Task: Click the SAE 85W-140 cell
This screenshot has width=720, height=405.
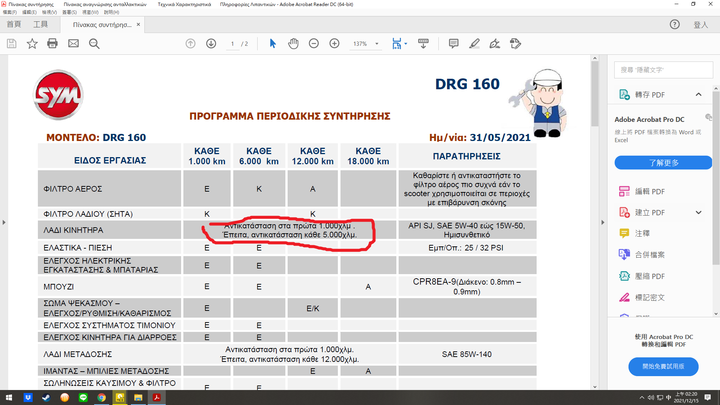Action: [467, 354]
